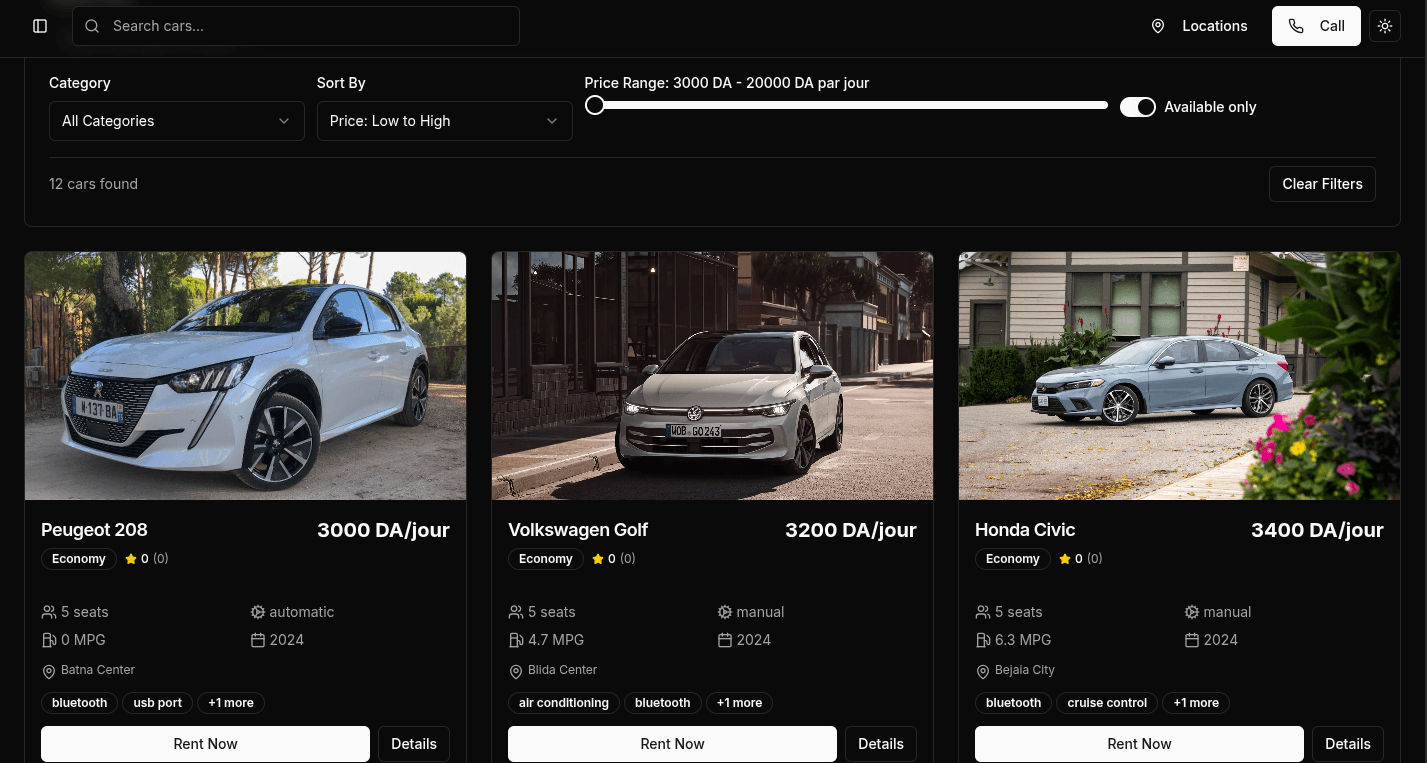
Task: Click the Economy badge on Volkswagen Golf
Action: tap(546, 559)
